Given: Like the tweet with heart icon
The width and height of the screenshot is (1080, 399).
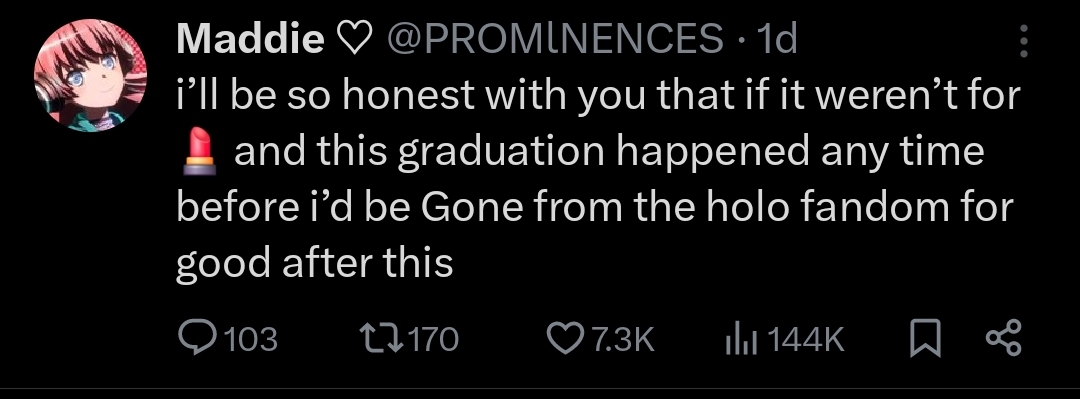Looking at the screenshot, I should pos(565,338).
